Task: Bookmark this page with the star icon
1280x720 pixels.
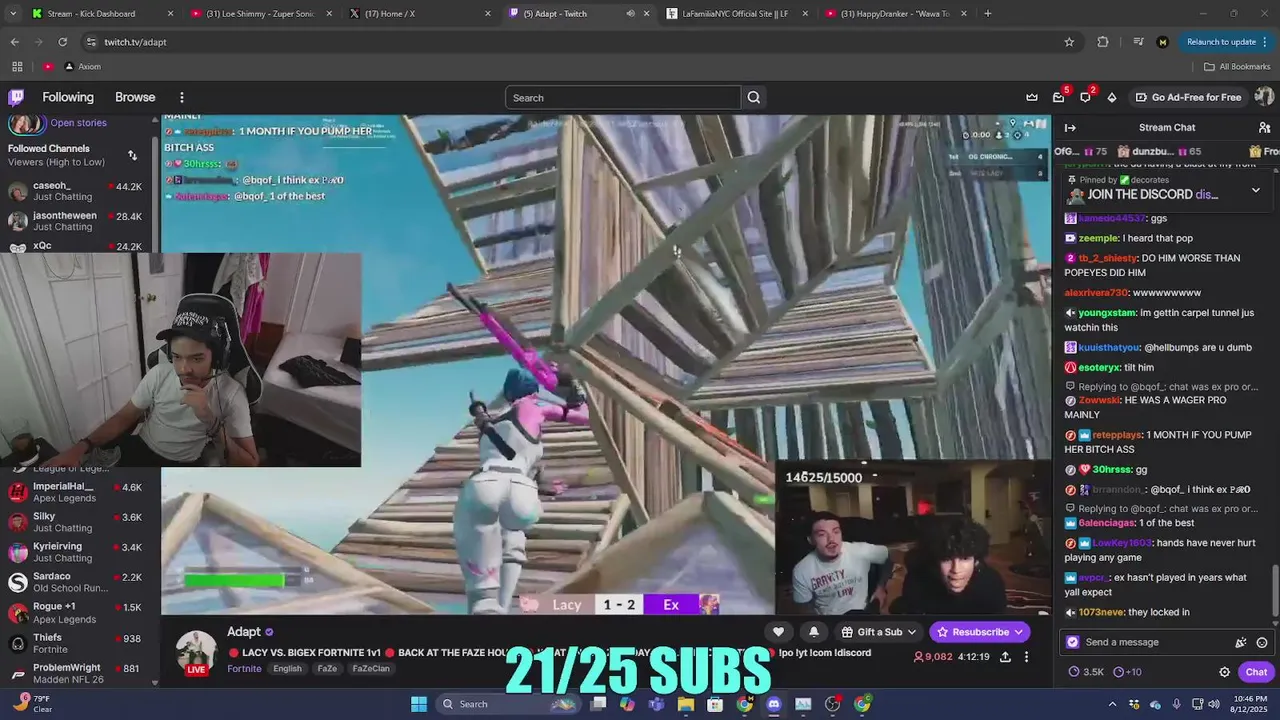Action: click(x=1069, y=42)
